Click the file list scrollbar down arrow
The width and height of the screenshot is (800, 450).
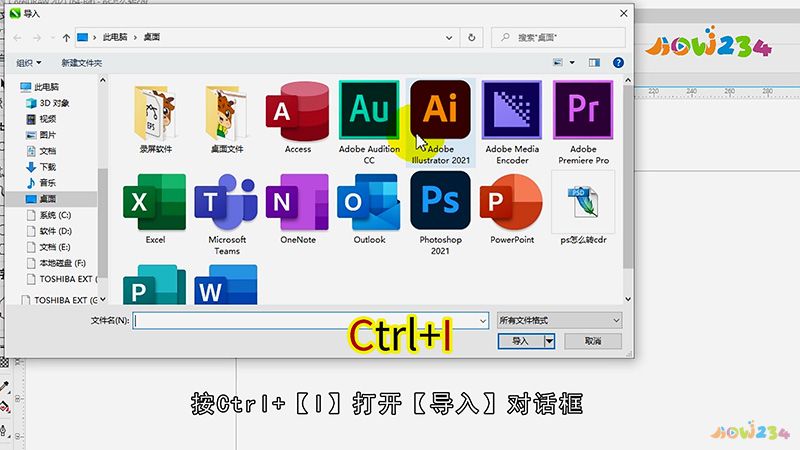pyautogui.click(x=628, y=299)
